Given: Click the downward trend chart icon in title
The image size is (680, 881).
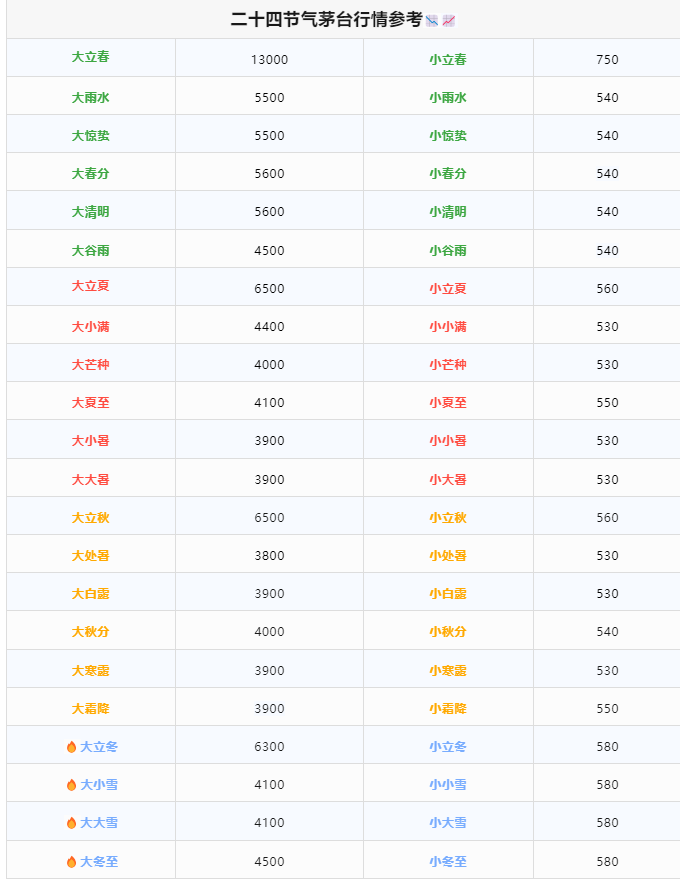Looking at the screenshot, I should click(432, 21).
